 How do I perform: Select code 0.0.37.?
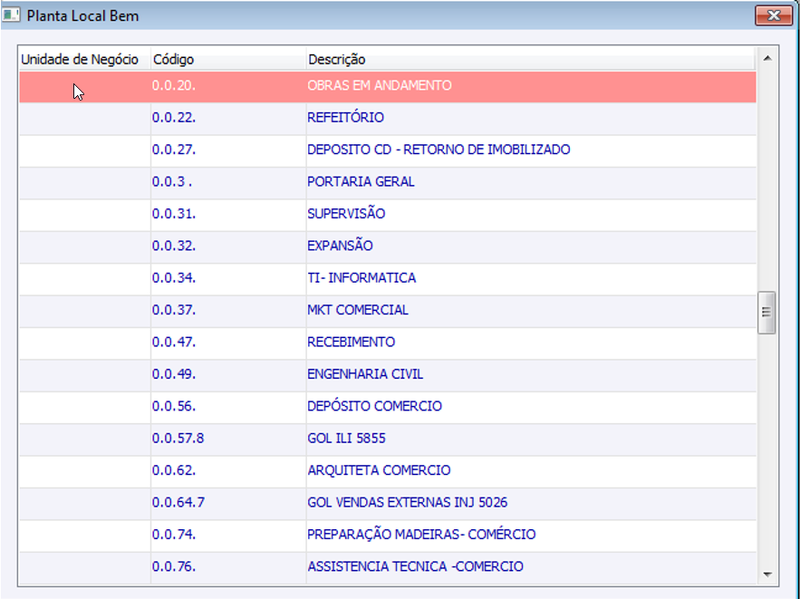pyautogui.click(x=173, y=310)
